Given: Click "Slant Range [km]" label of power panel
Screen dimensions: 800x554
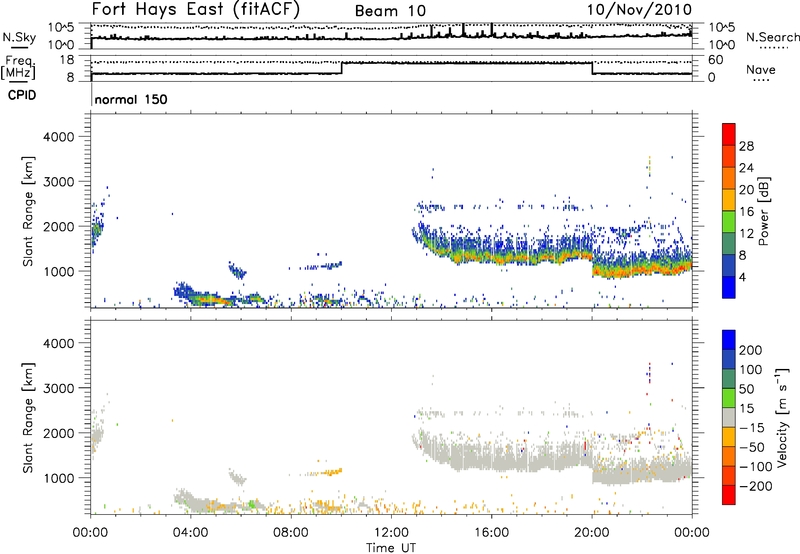Looking at the screenshot, I should tap(28, 211).
